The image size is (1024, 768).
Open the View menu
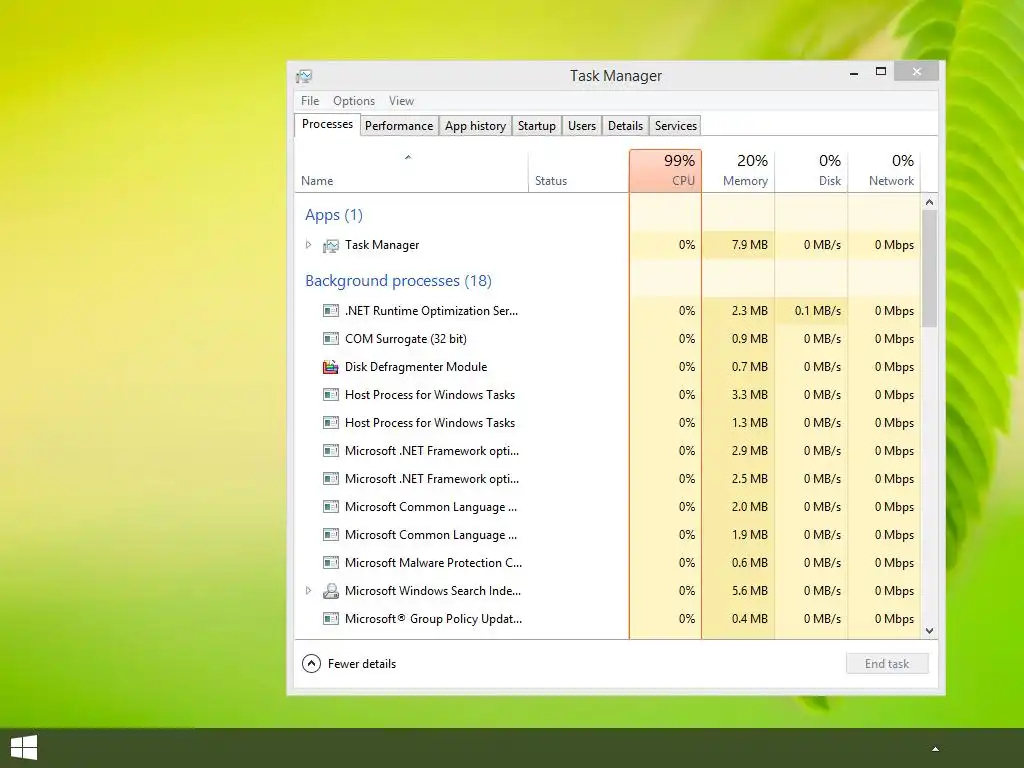click(x=402, y=101)
